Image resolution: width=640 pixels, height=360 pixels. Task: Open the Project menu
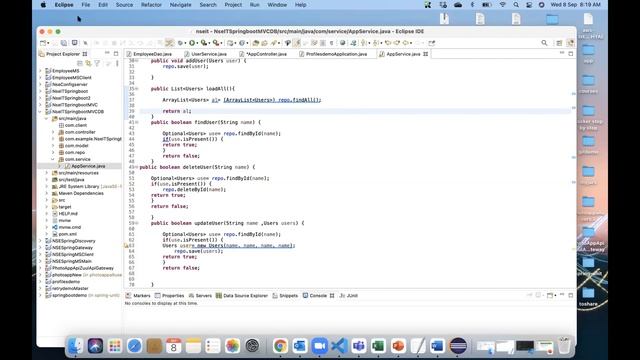(233, 5)
